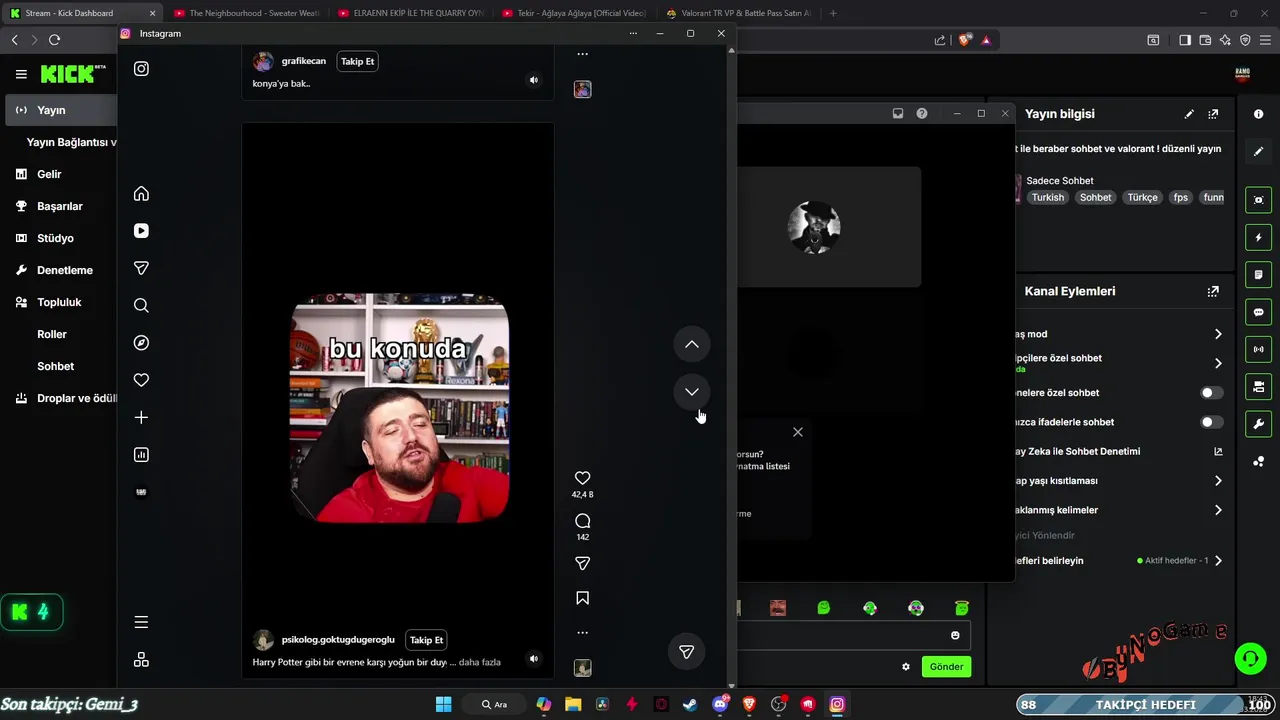Open the Instagram dashboard chart icon

[x=141, y=455]
